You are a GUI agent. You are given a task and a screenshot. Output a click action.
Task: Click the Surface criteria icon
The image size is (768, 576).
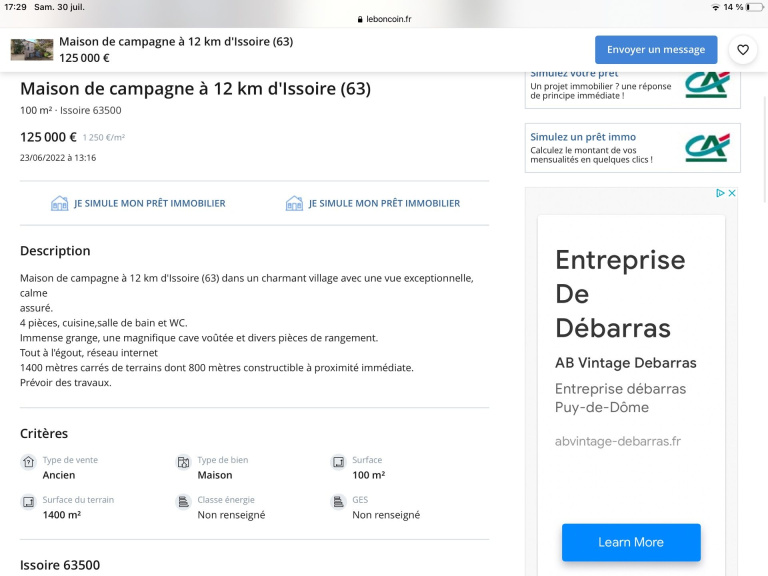338,462
